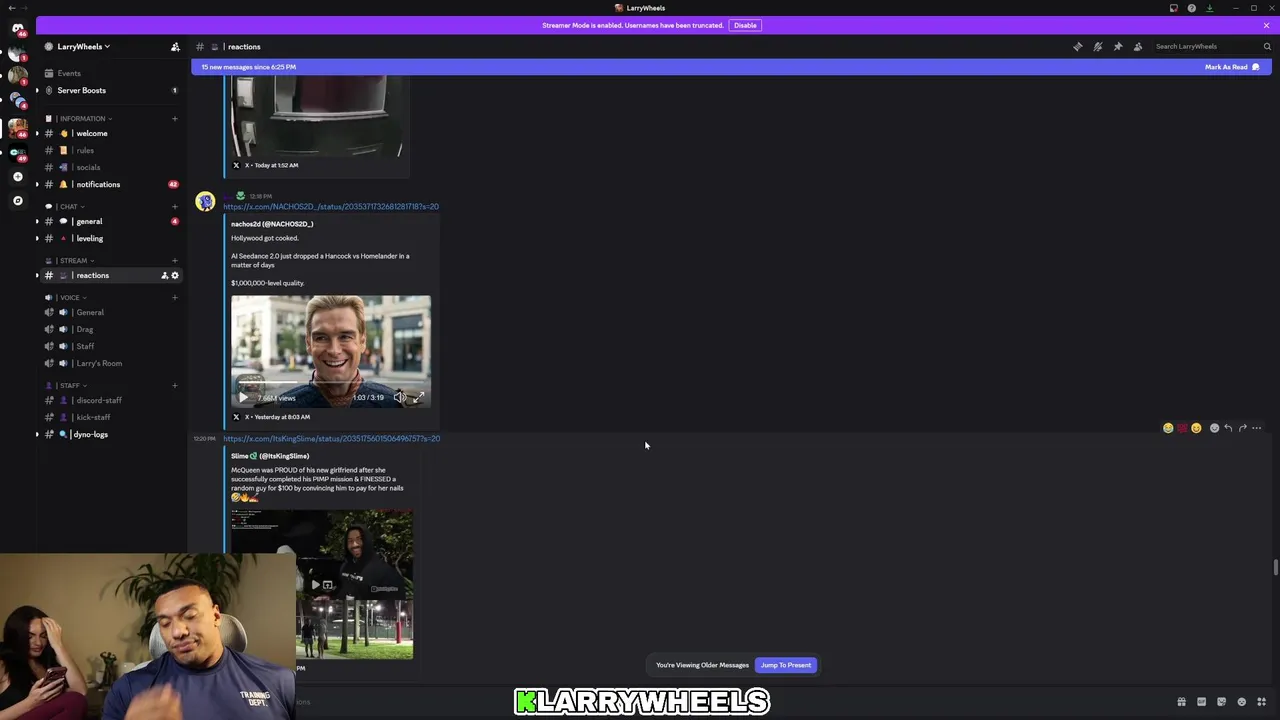Click Jump To Present button
This screenshot has height=720, width=1280.
click(x=786, y=665)
